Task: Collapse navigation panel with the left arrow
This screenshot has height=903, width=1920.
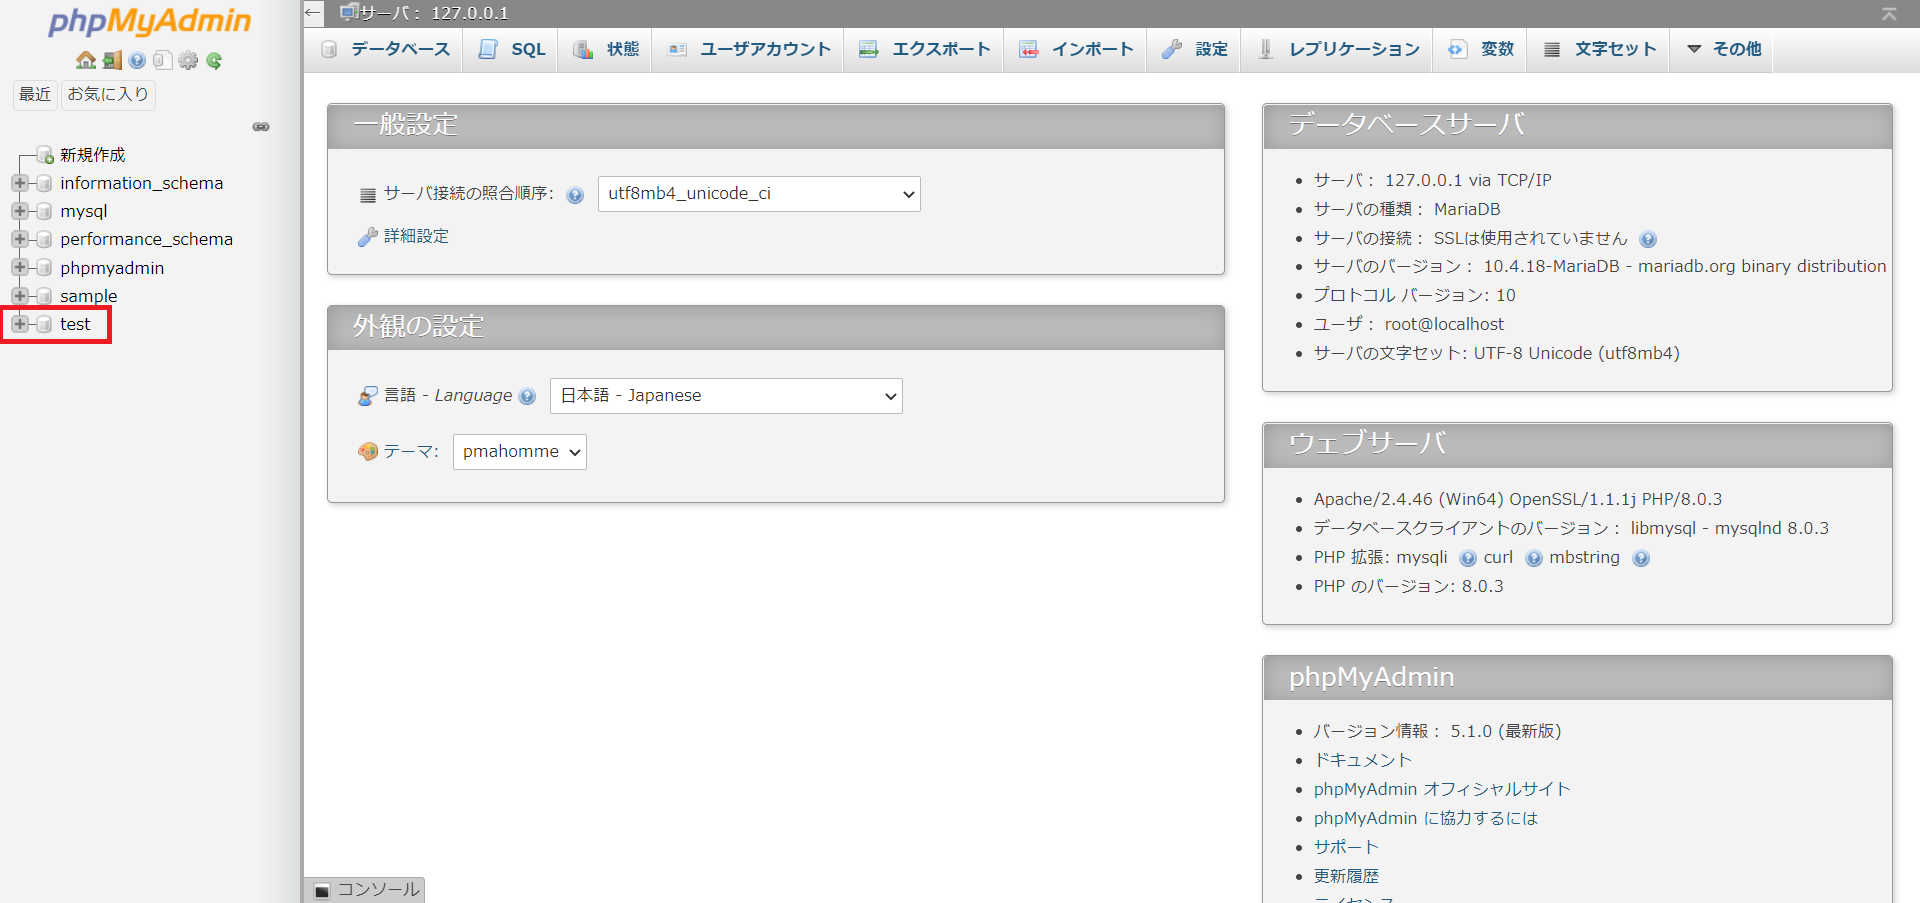Action: click(x=313, y=13)
